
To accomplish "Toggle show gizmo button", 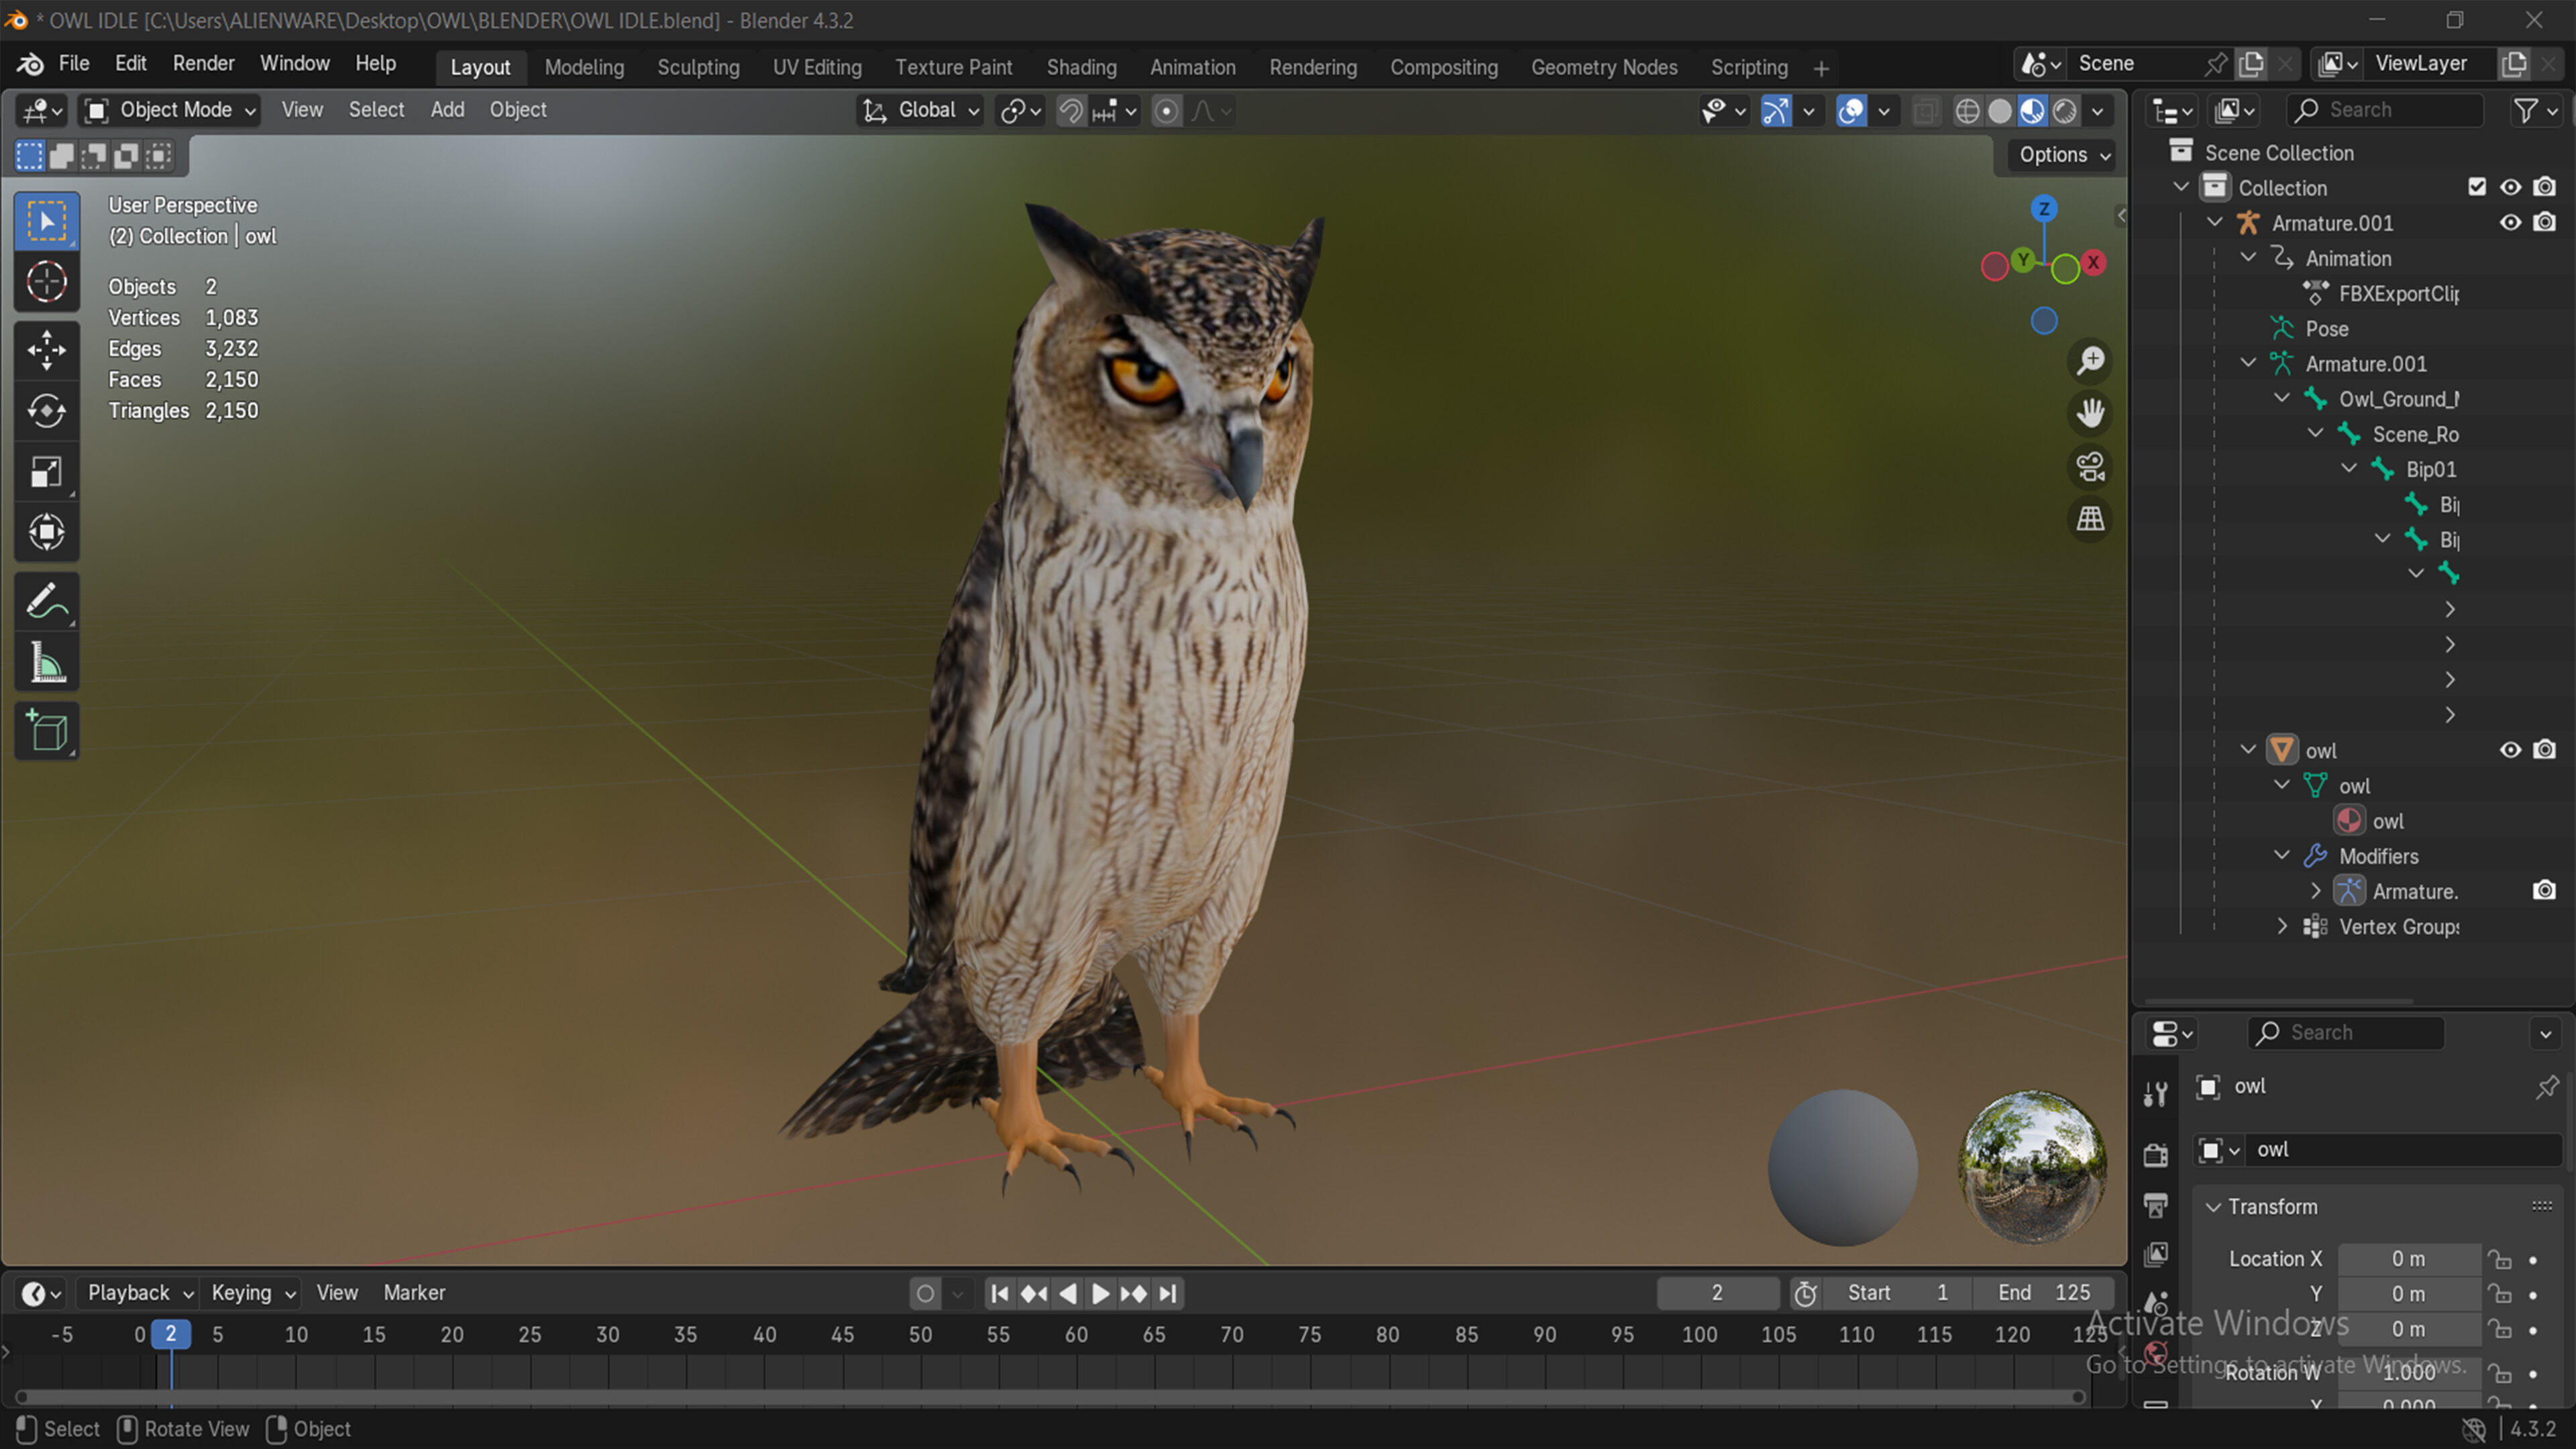I will click(1776, 111).
